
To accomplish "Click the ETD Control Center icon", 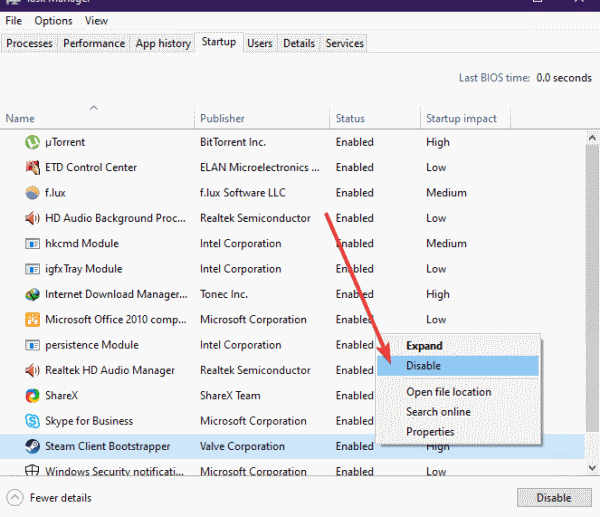I will coord(33,168).
